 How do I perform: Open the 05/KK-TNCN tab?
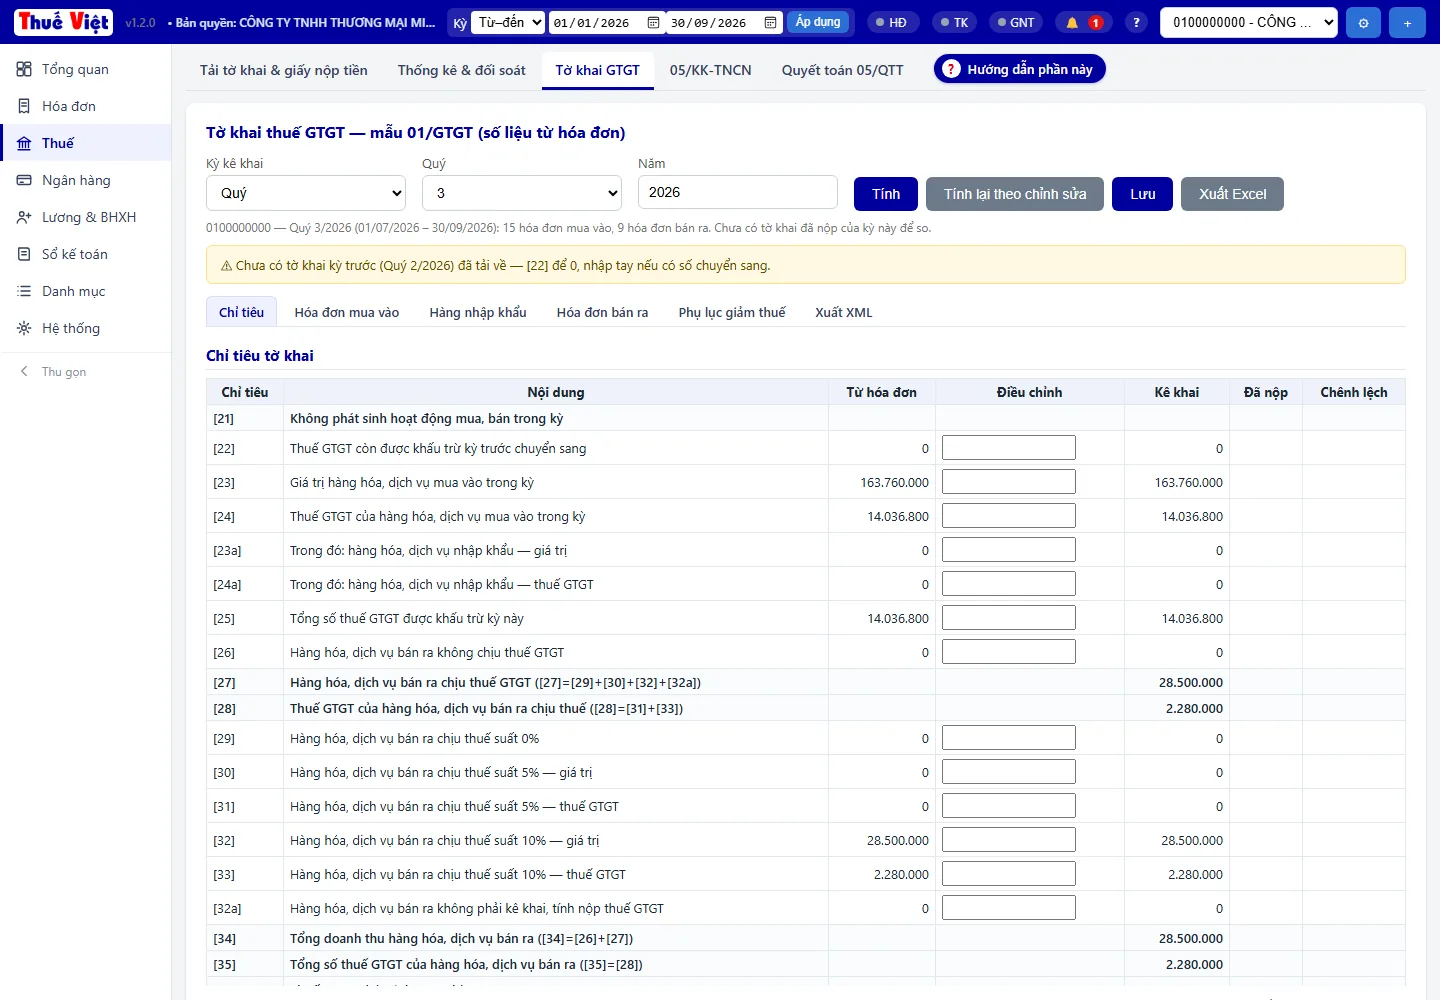click(x=710, y=70)
